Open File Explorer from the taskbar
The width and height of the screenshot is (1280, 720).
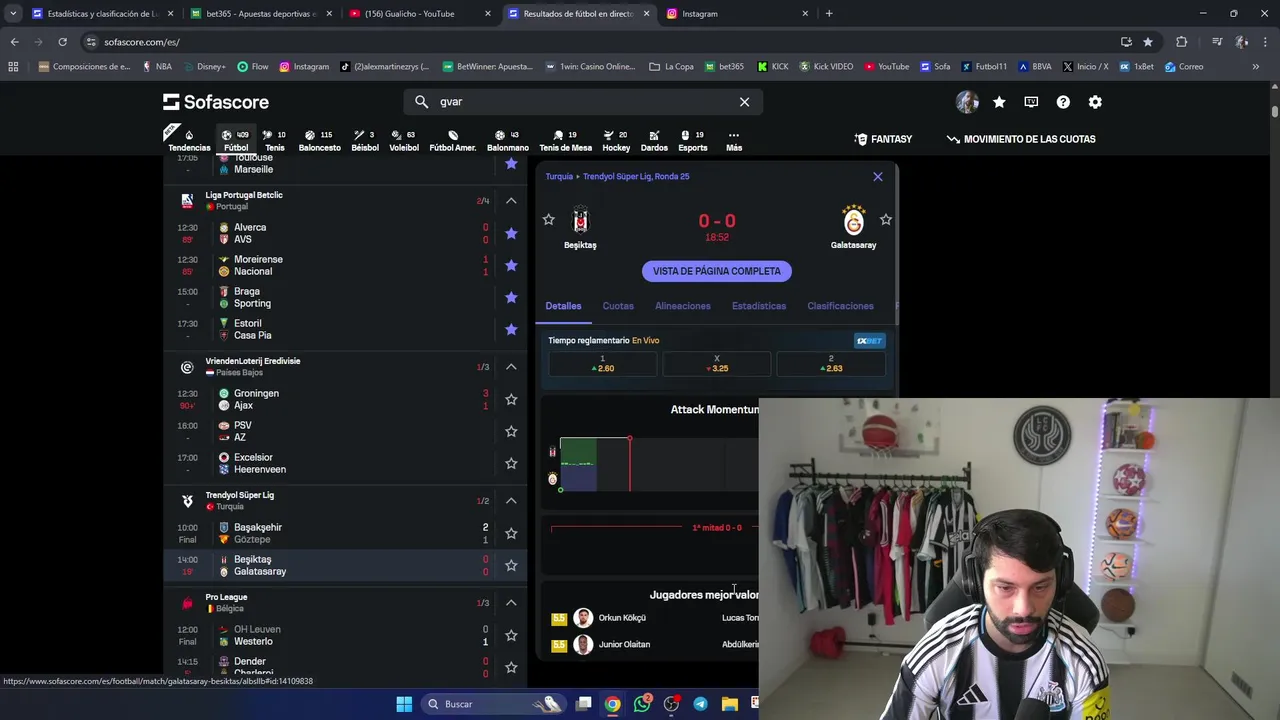pyautogui.click(x=729, y=704)
